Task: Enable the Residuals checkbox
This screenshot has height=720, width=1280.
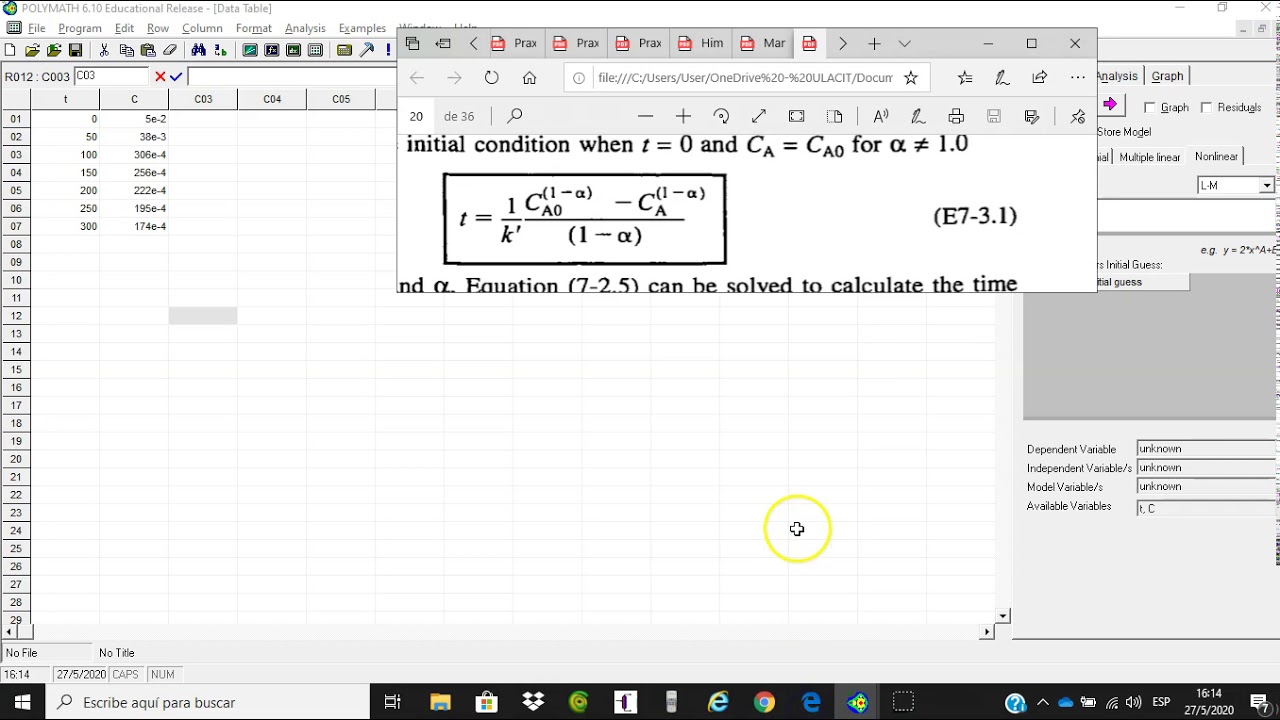Action: pyautogui.click(x=1206, y=107)
